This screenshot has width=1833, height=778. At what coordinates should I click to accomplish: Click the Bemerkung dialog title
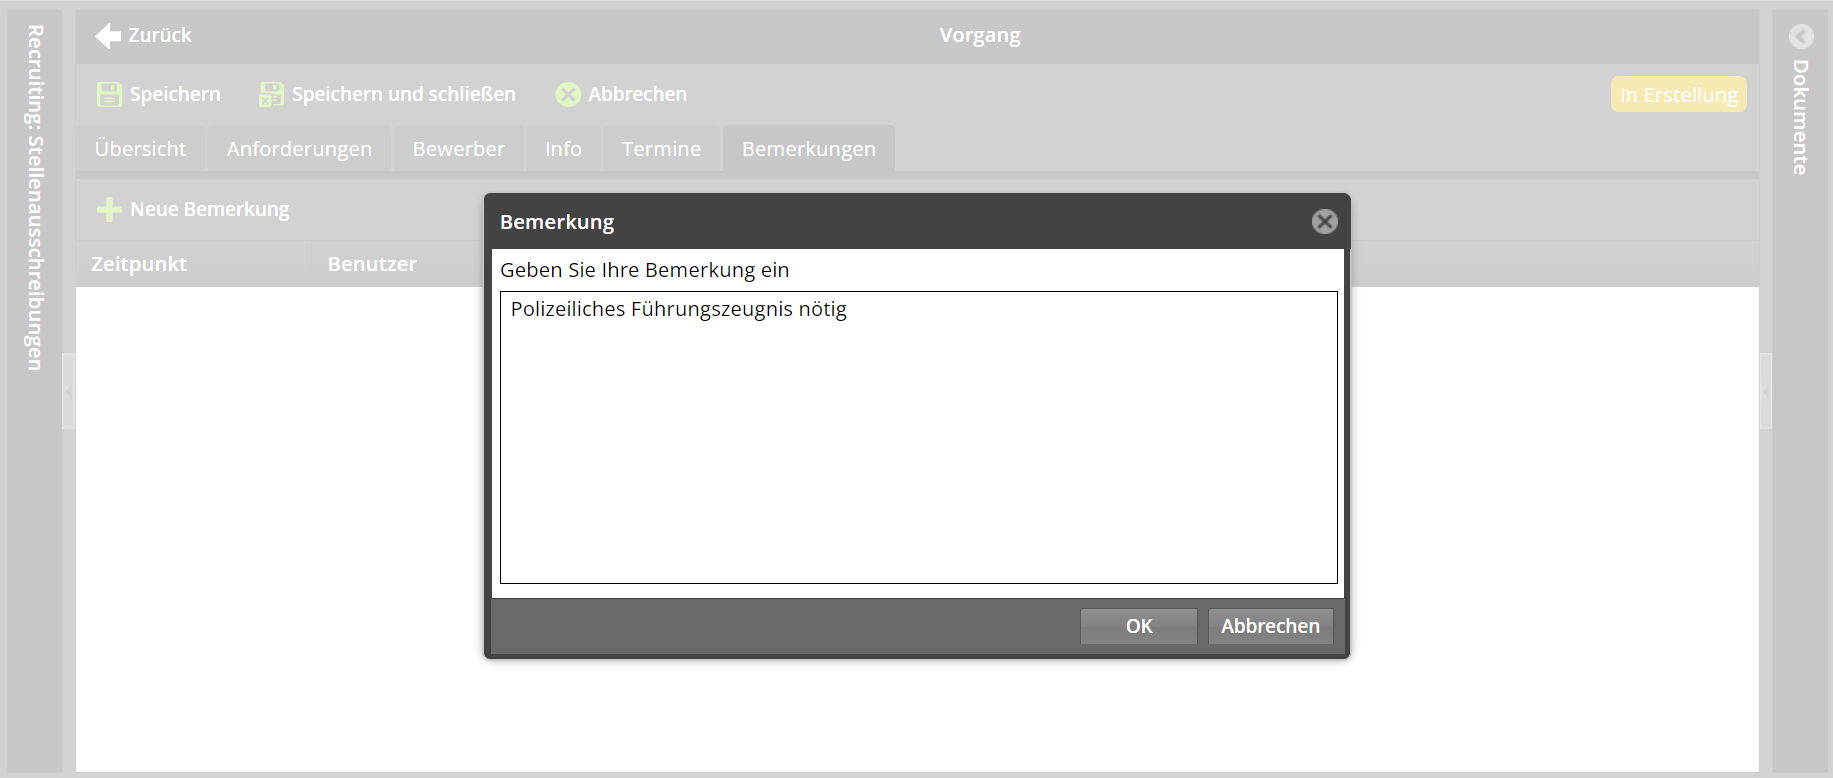557,222
